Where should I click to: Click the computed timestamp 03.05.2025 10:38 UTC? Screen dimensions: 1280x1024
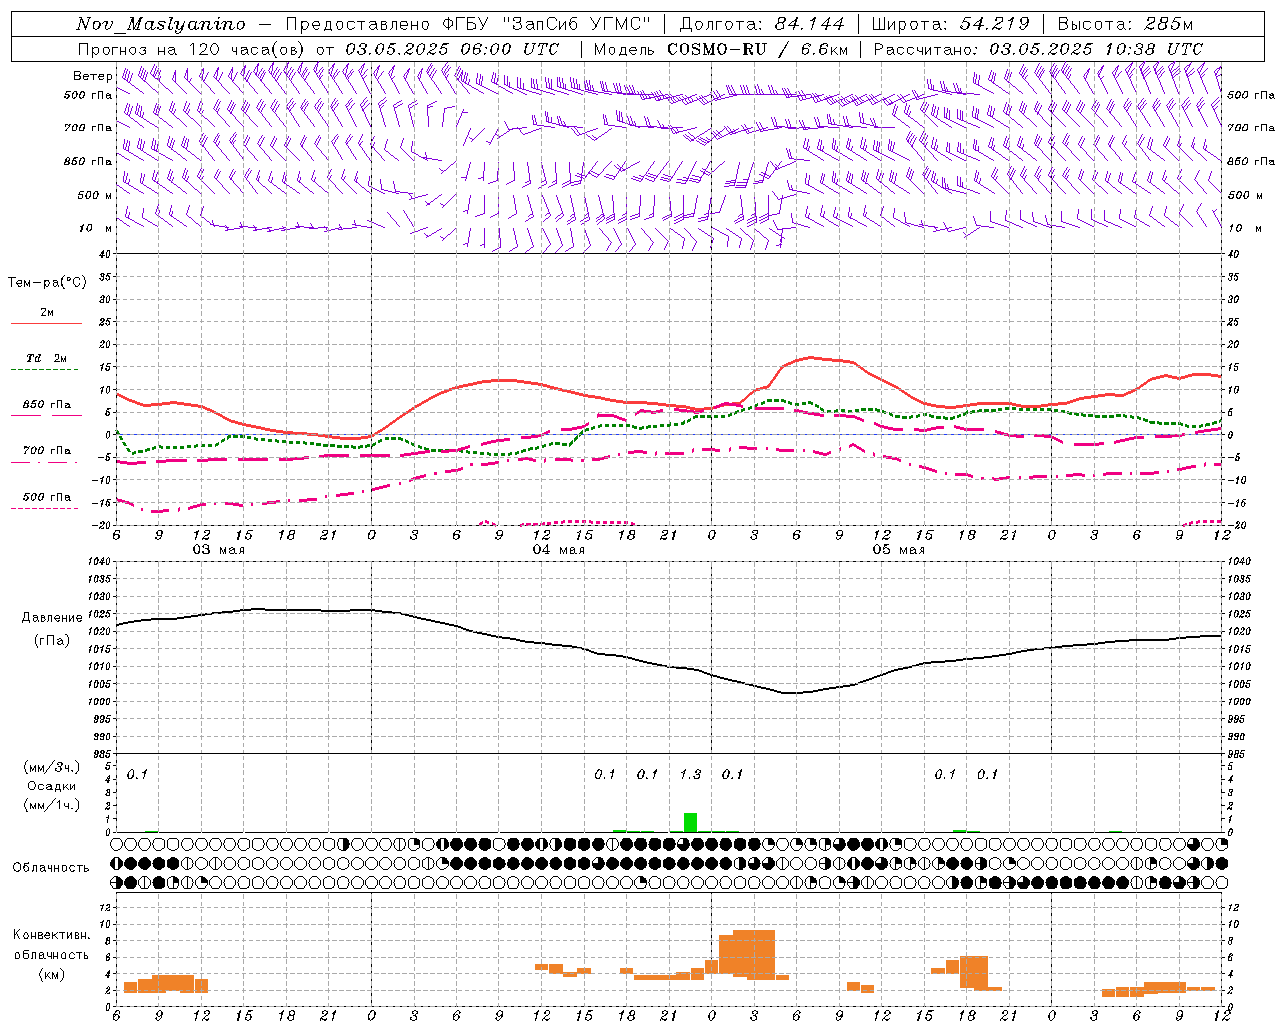point(1096,49)
